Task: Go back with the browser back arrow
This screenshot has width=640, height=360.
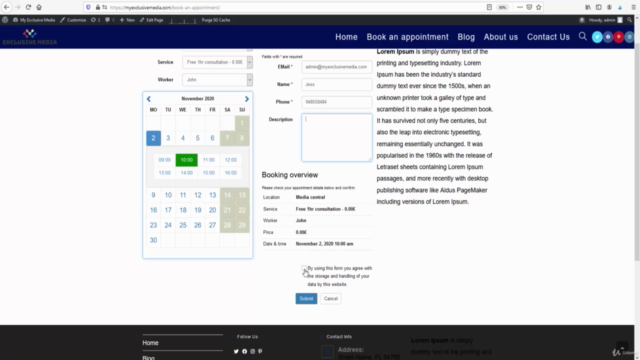Action: [7, 7]
